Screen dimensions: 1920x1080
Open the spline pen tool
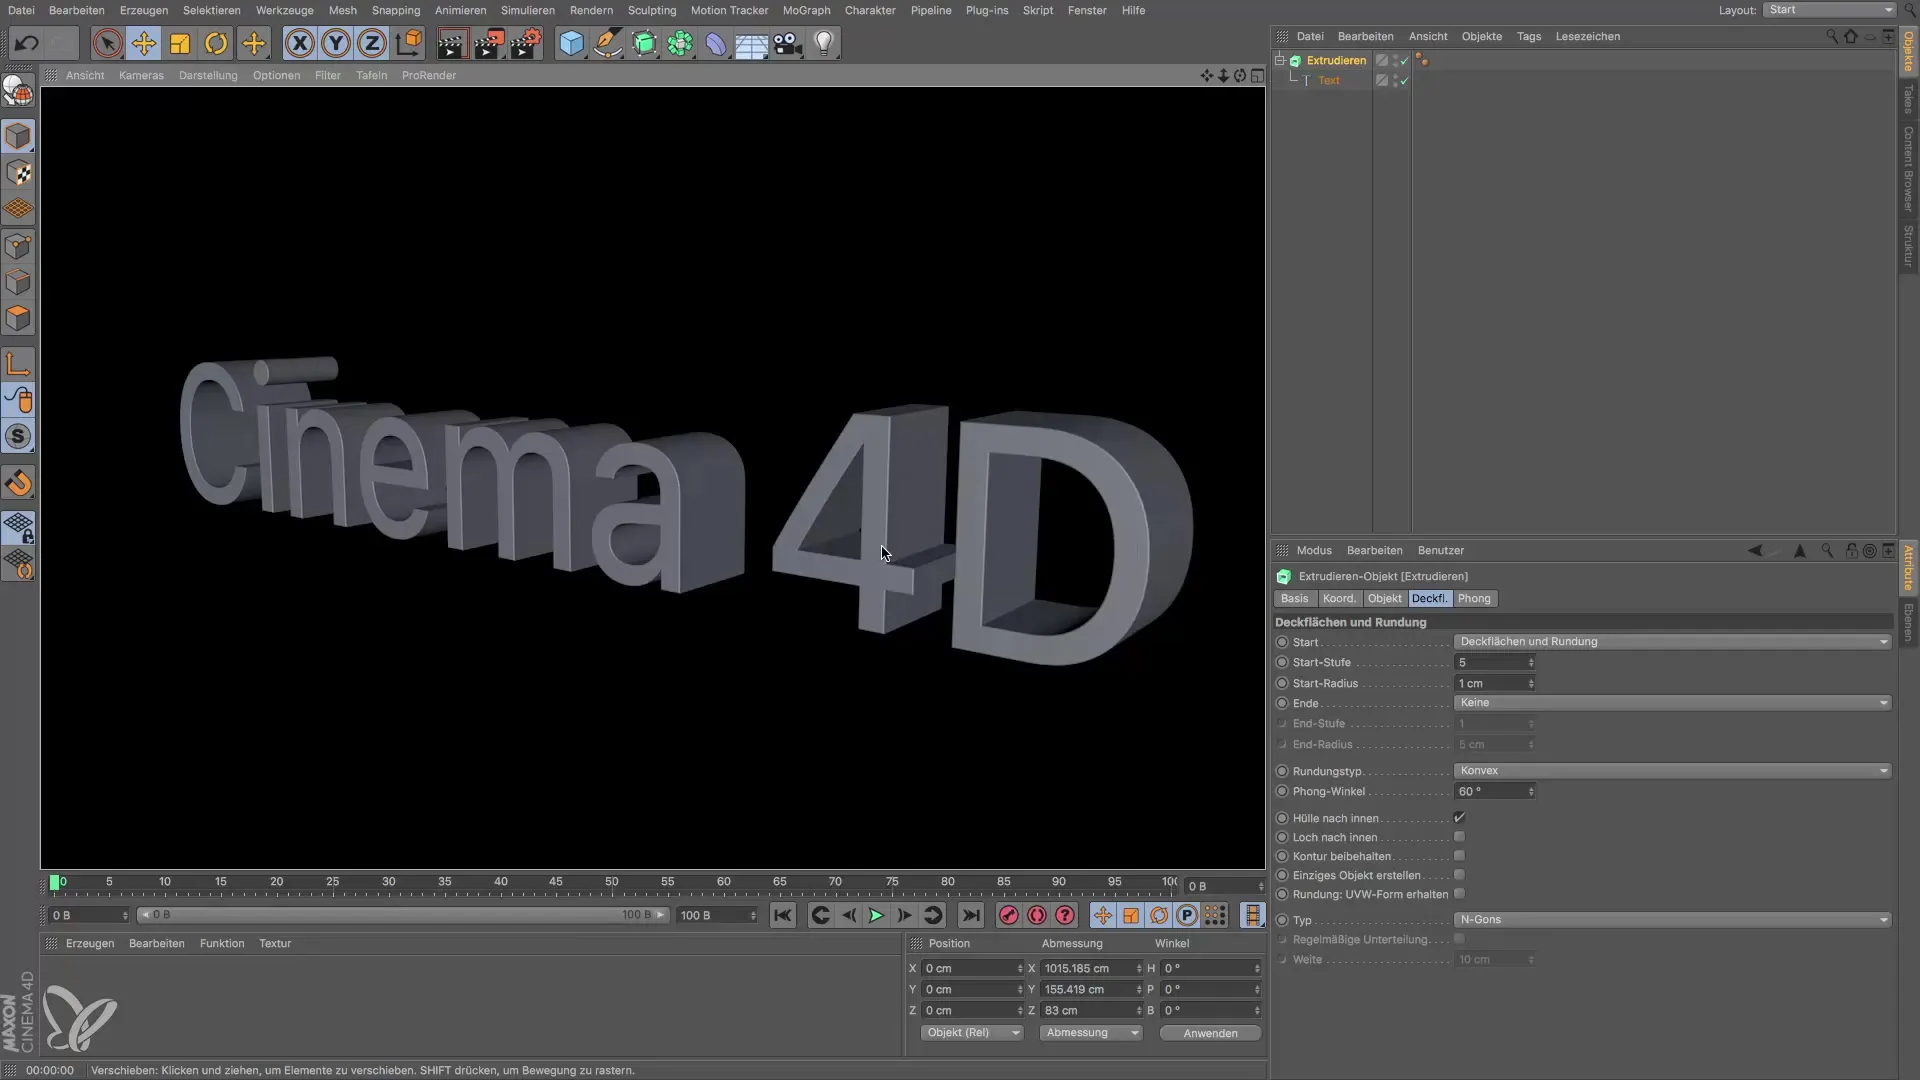pos(607,43)
